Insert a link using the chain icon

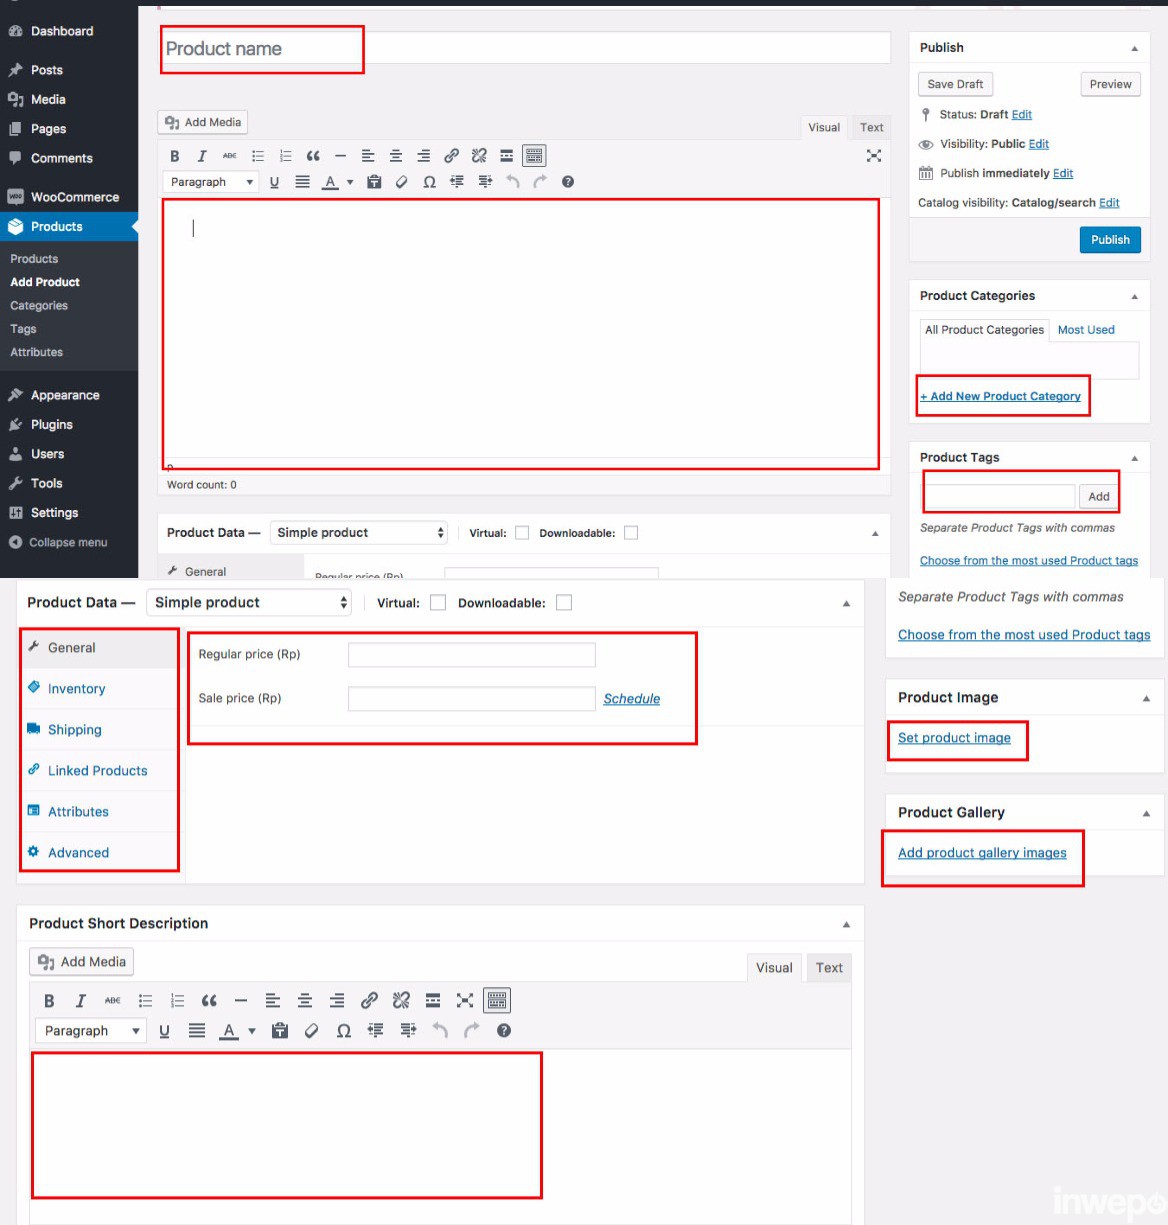click(x=451, y=156)
